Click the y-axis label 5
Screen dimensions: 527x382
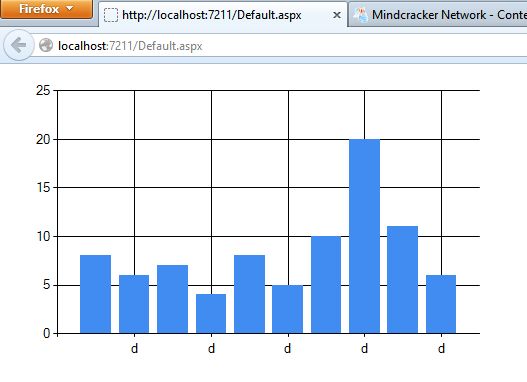[x=46, y=285]
